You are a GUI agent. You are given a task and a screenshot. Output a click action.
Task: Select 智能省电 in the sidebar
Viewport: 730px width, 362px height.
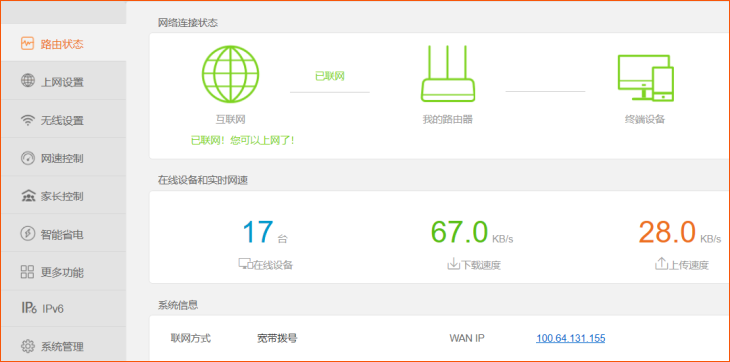click(x=63, y=234)
